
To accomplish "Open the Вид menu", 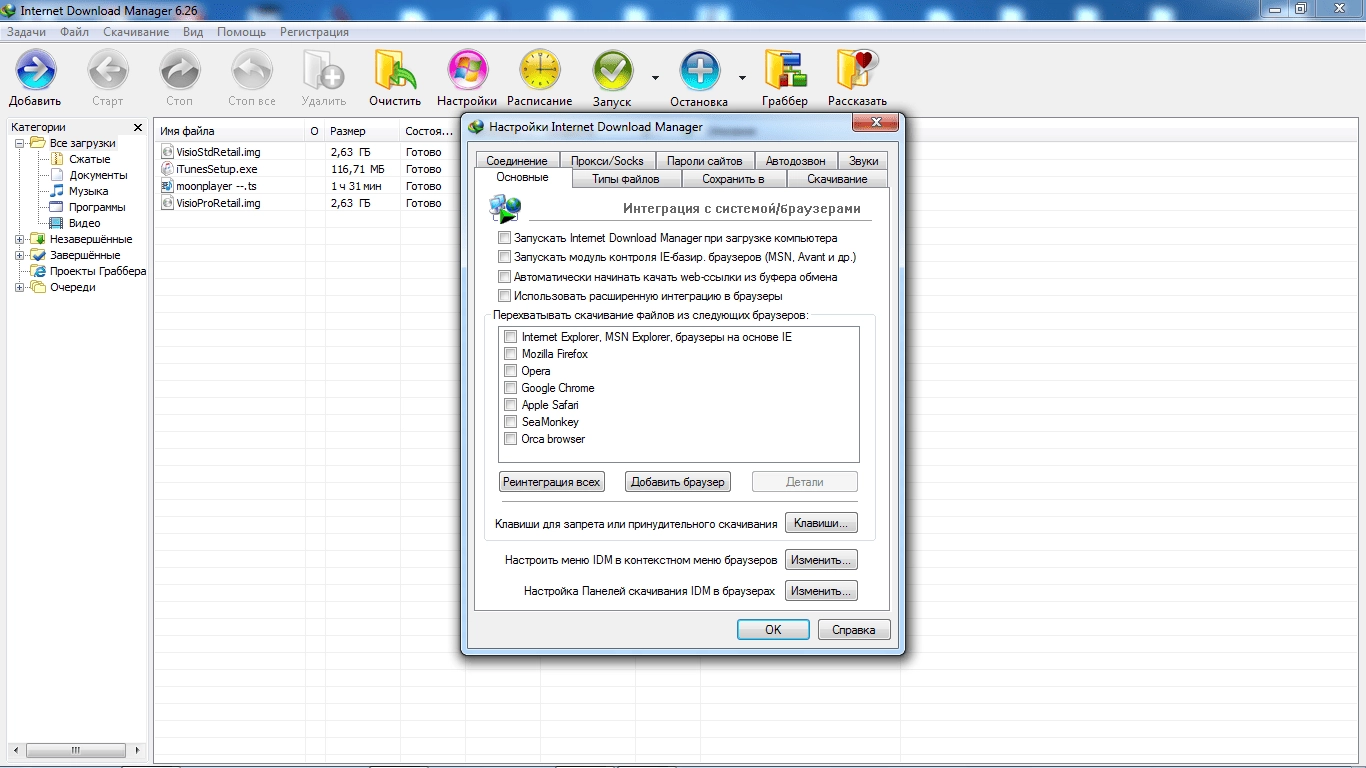I will point(193,32).
